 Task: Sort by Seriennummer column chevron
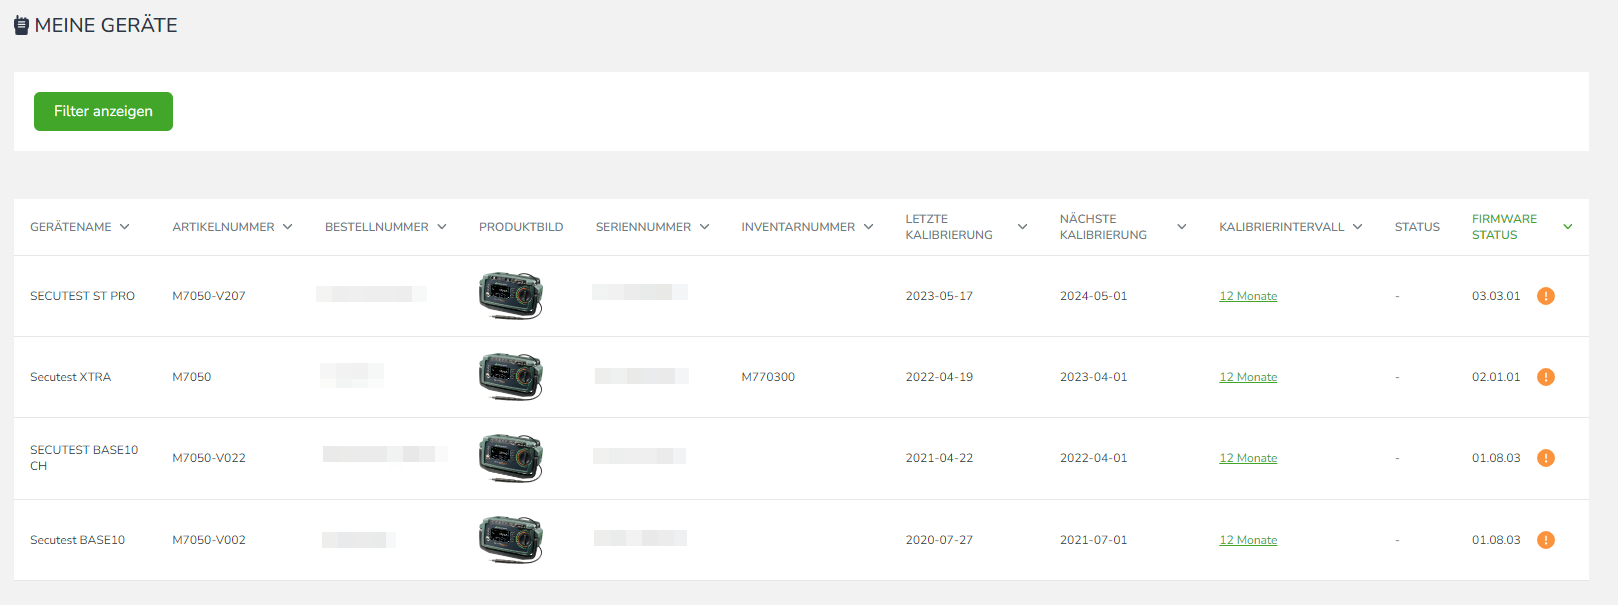point(705,227)
